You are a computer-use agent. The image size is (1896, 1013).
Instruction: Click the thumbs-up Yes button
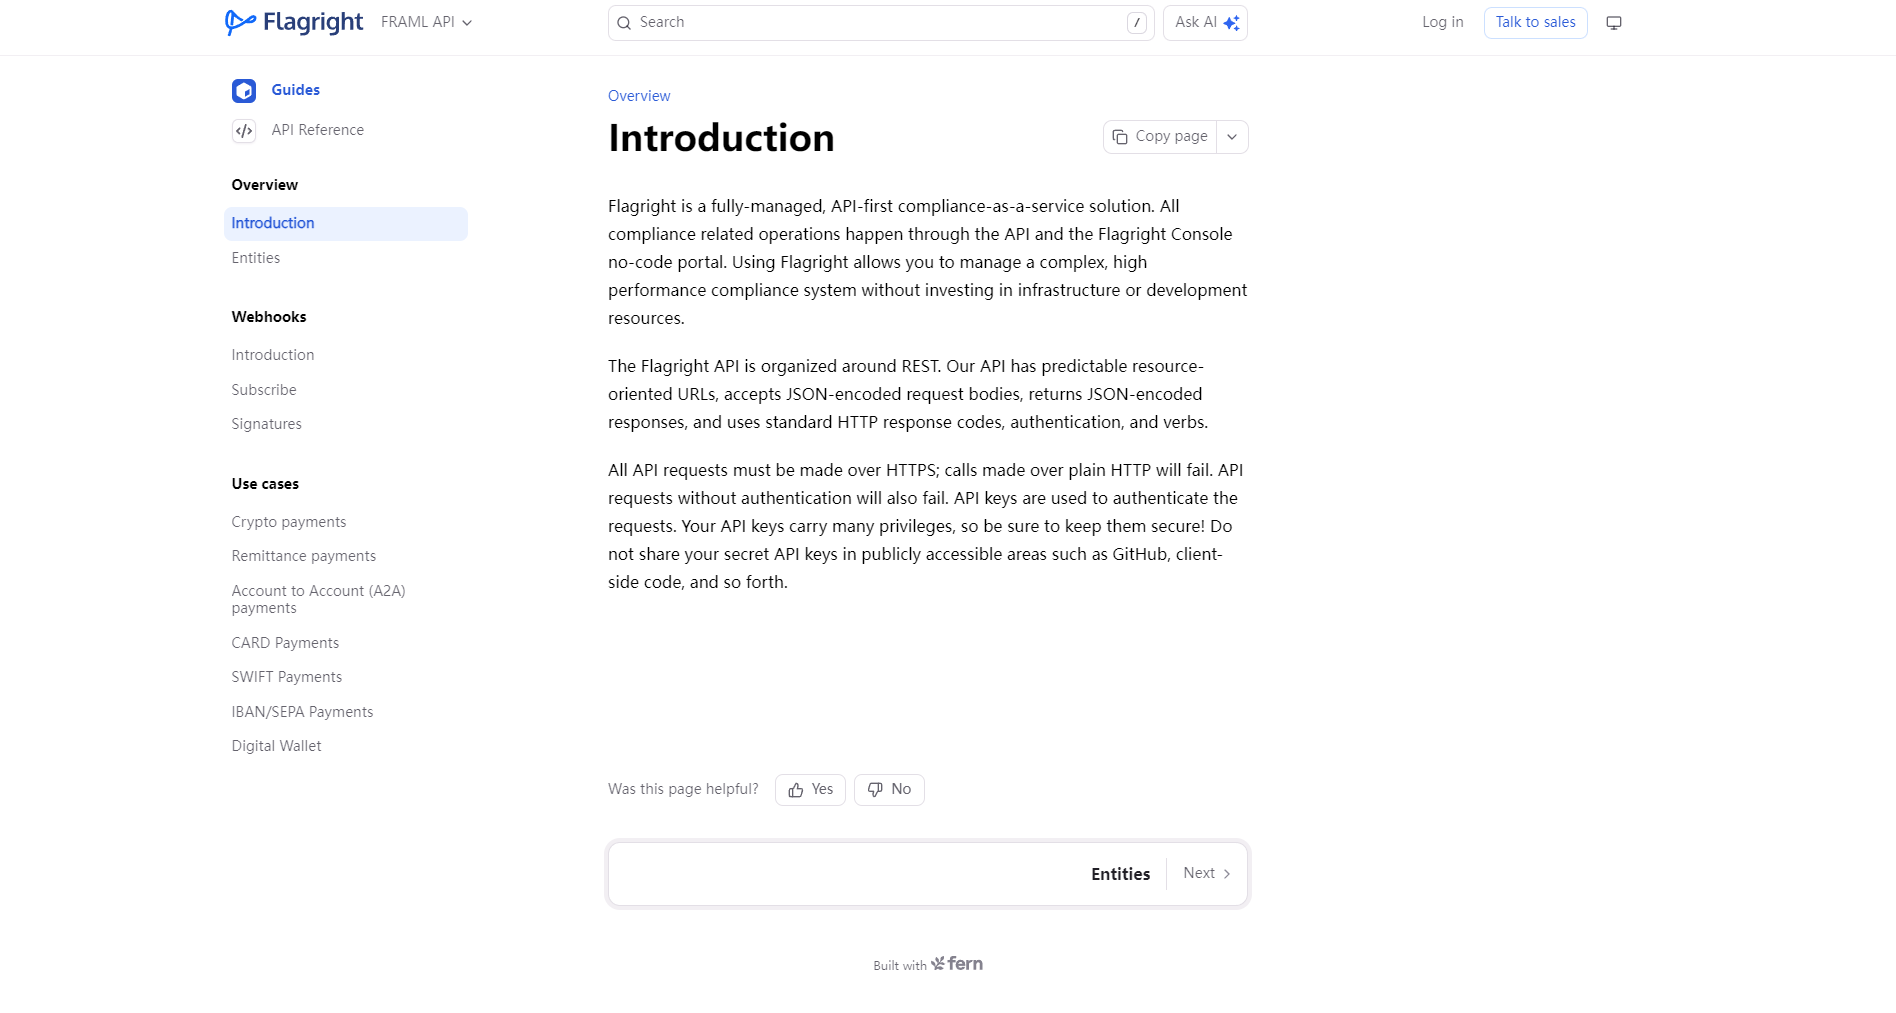(810, 790)
